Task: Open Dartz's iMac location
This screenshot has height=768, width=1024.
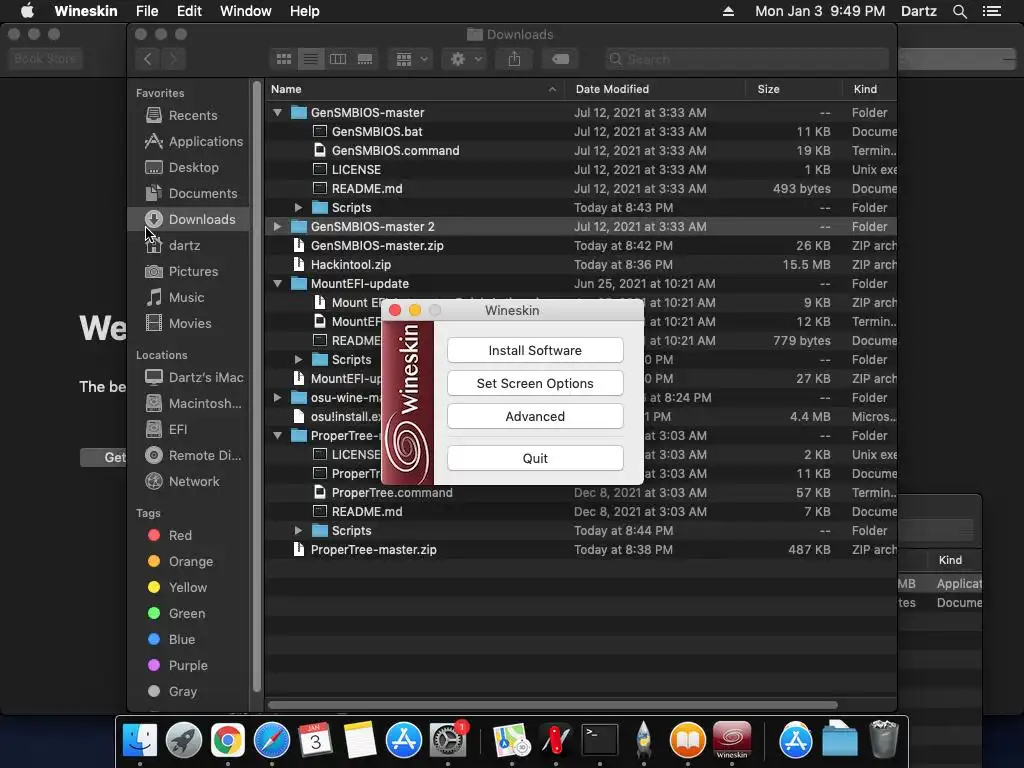Action: 188,377
